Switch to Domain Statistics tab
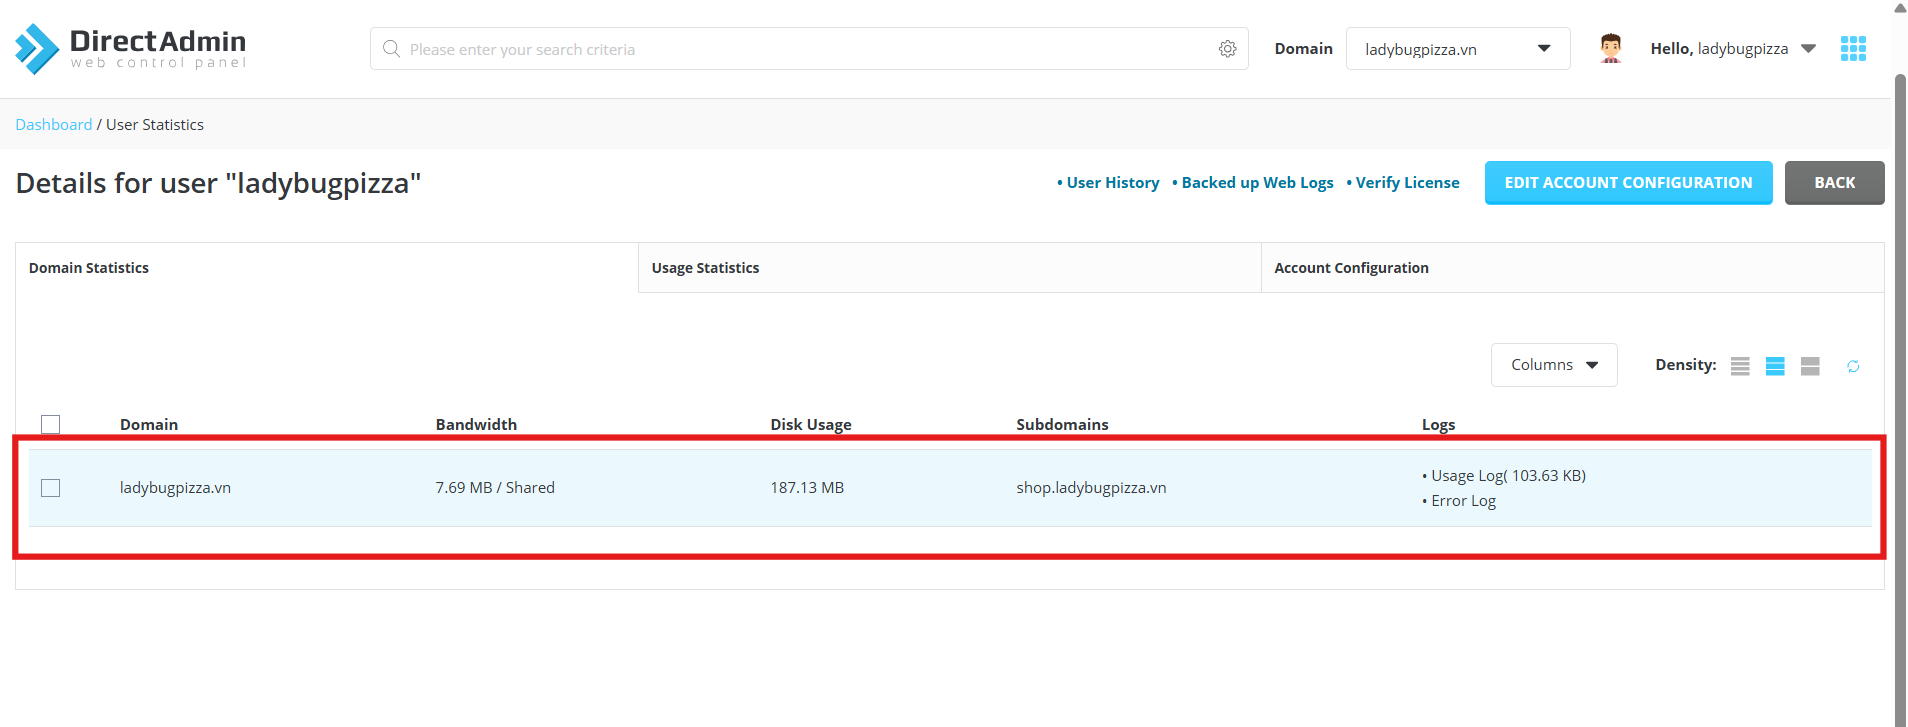The width and height of the screenshot is (1908, 727). click(327, 268)
